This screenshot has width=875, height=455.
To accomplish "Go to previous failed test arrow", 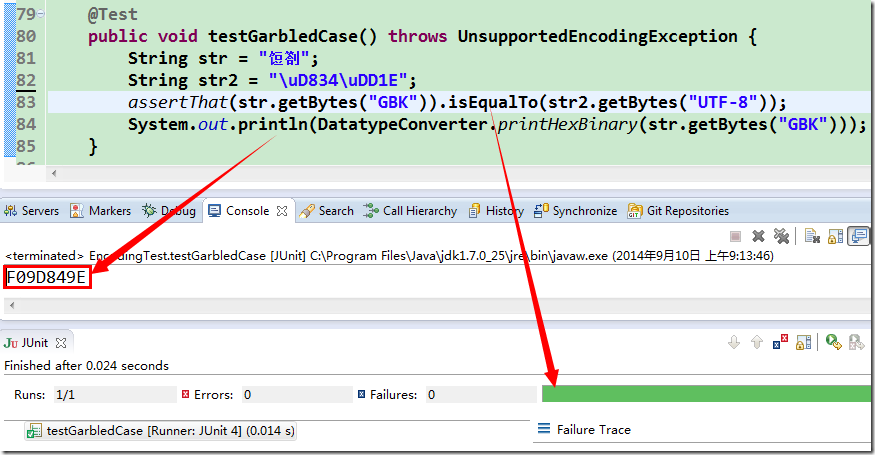I will click(757, 343).
